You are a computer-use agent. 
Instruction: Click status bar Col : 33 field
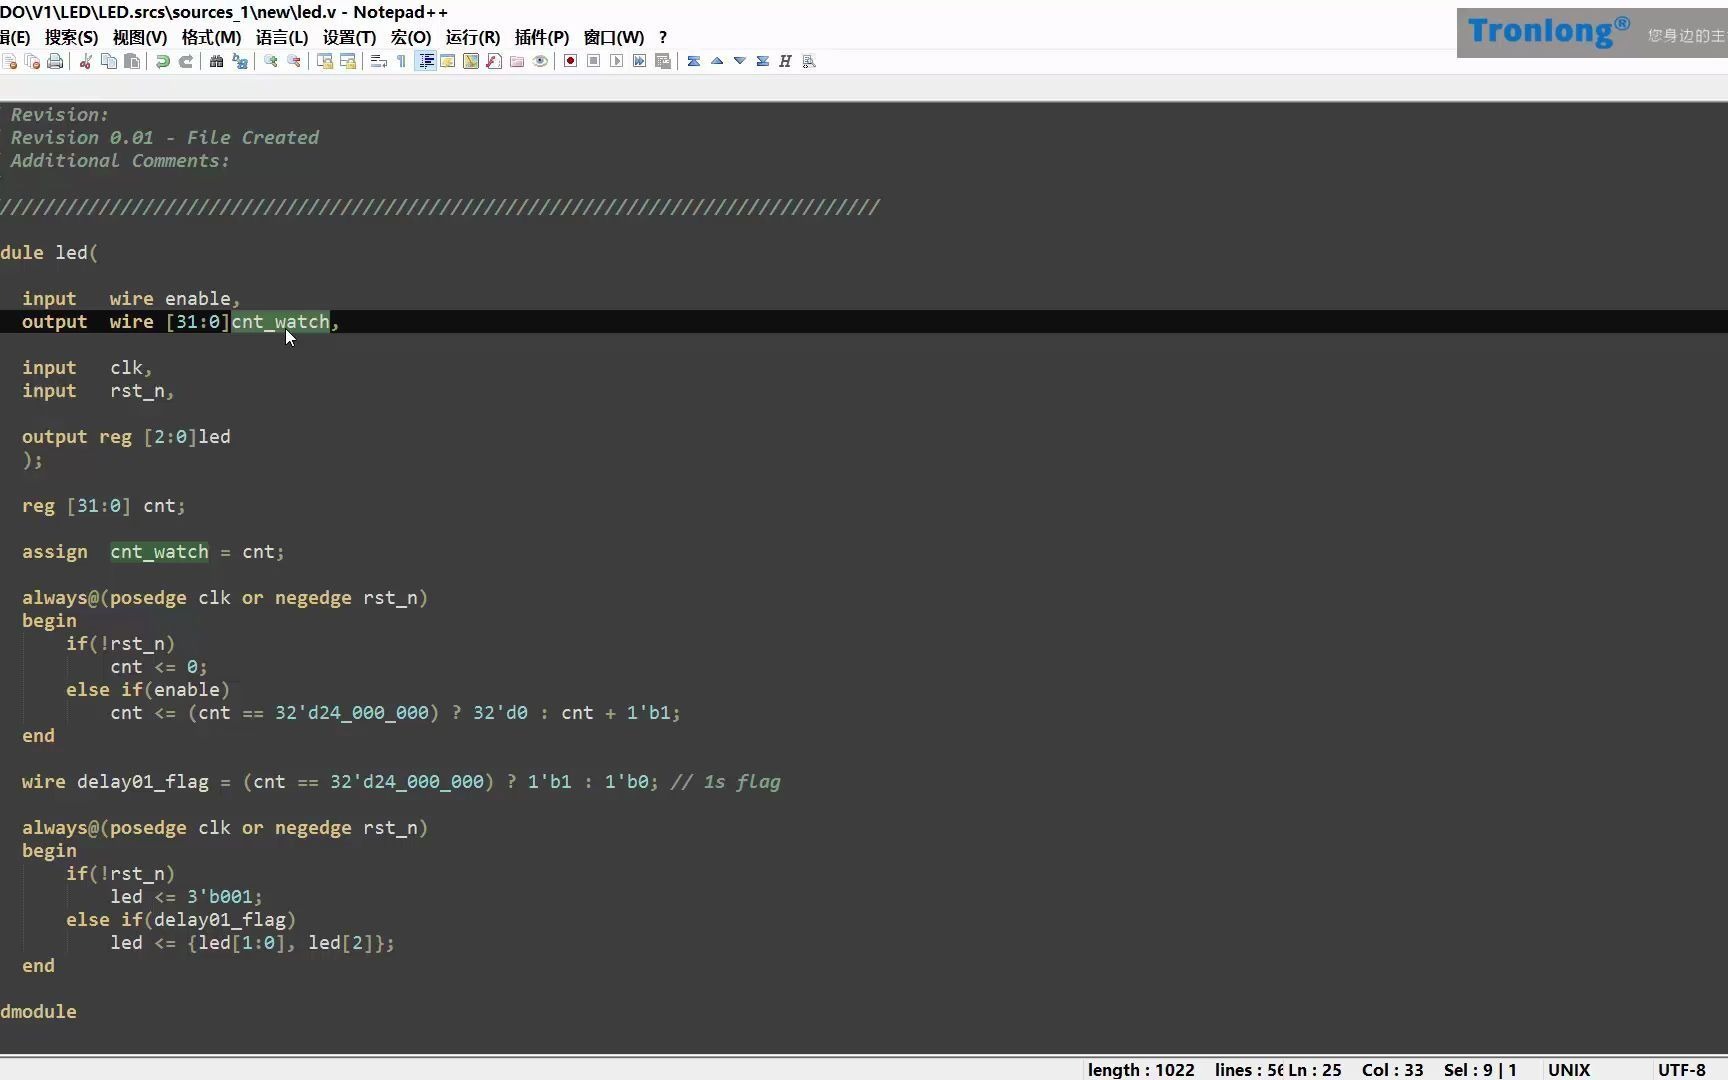point(1392,1069)
